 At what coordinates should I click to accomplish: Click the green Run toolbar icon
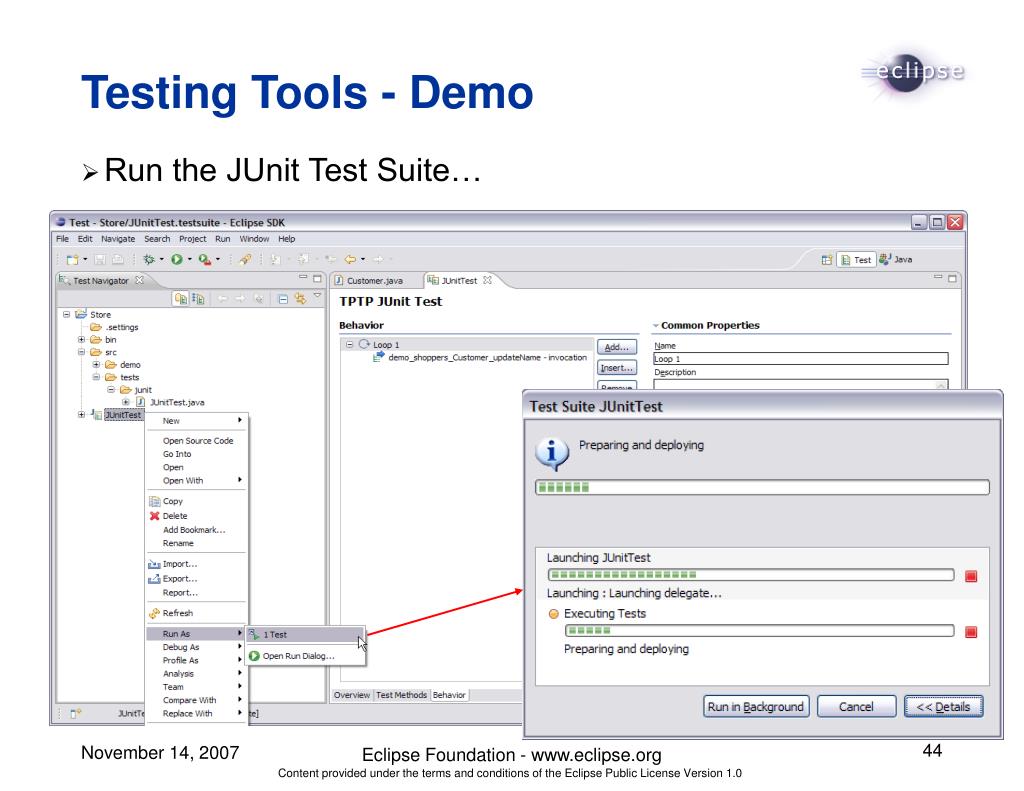(176, 259)
